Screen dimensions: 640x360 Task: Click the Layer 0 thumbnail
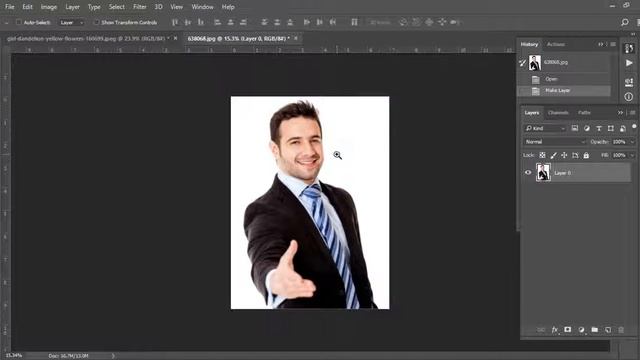(x=543, y=173)
